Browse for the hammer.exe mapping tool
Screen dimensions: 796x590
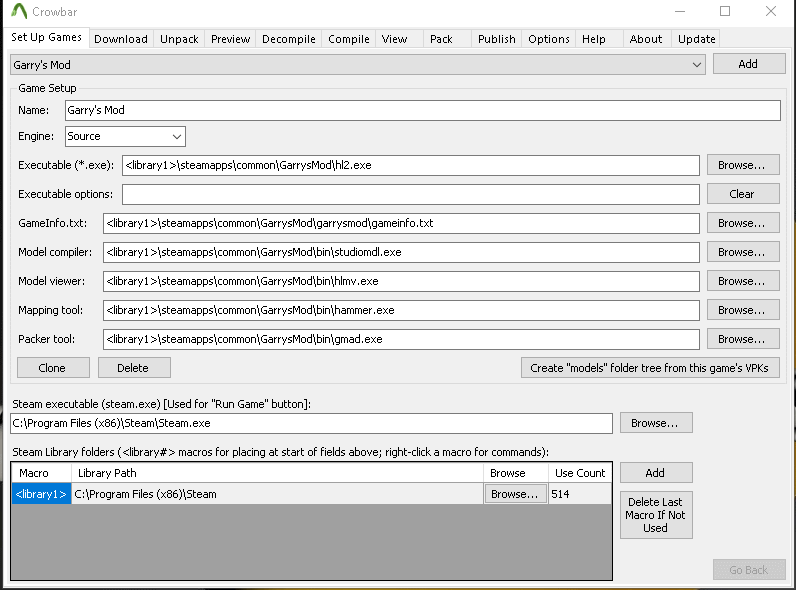(743, 310)
